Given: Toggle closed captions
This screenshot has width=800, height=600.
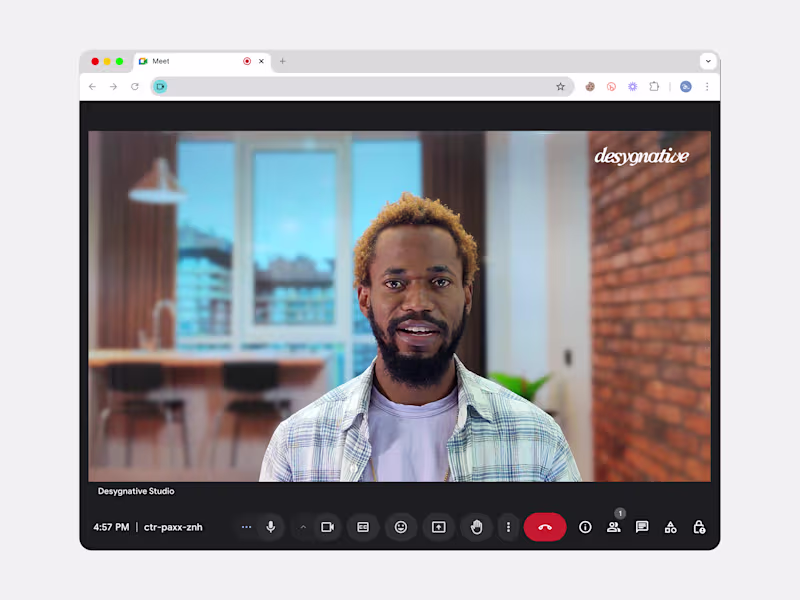Looking at the screenshot, I should point(363,527).
